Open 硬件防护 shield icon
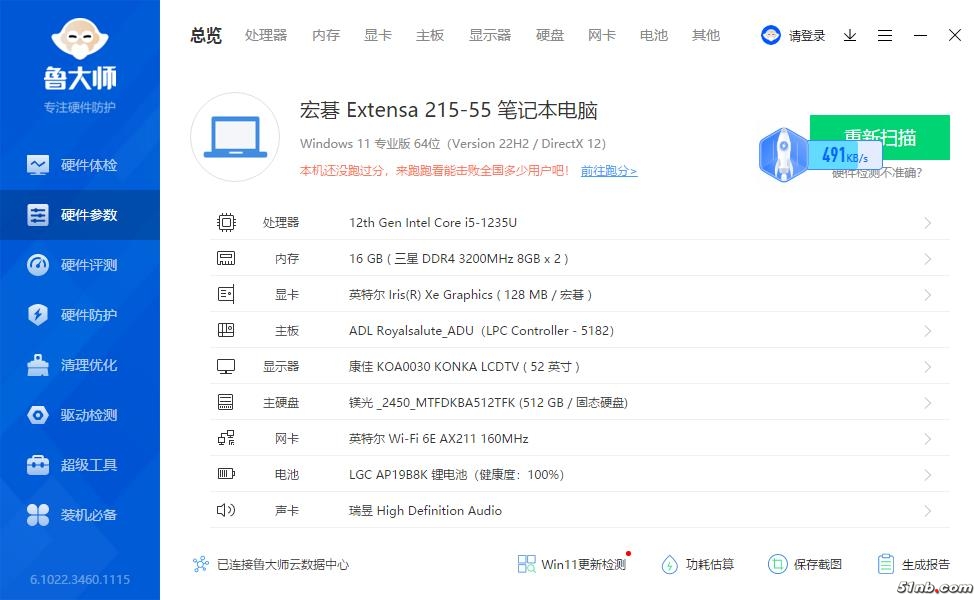This screenshot has height=600, width=980. coord(38,315)
